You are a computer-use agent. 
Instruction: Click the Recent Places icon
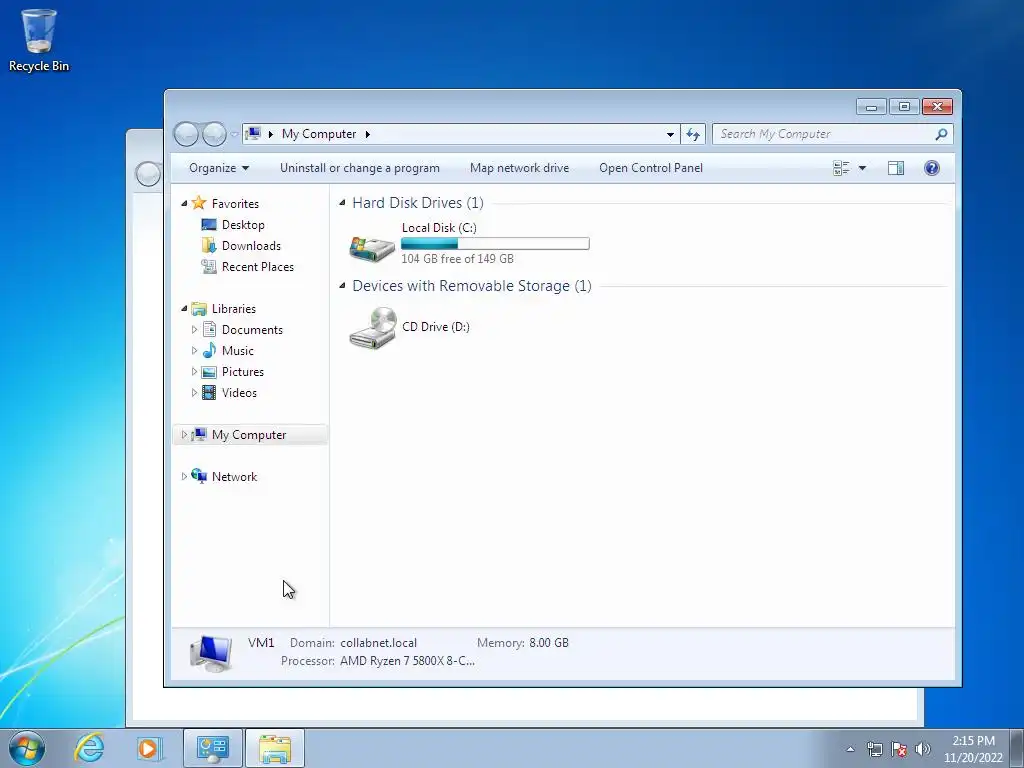pos(209,266)
